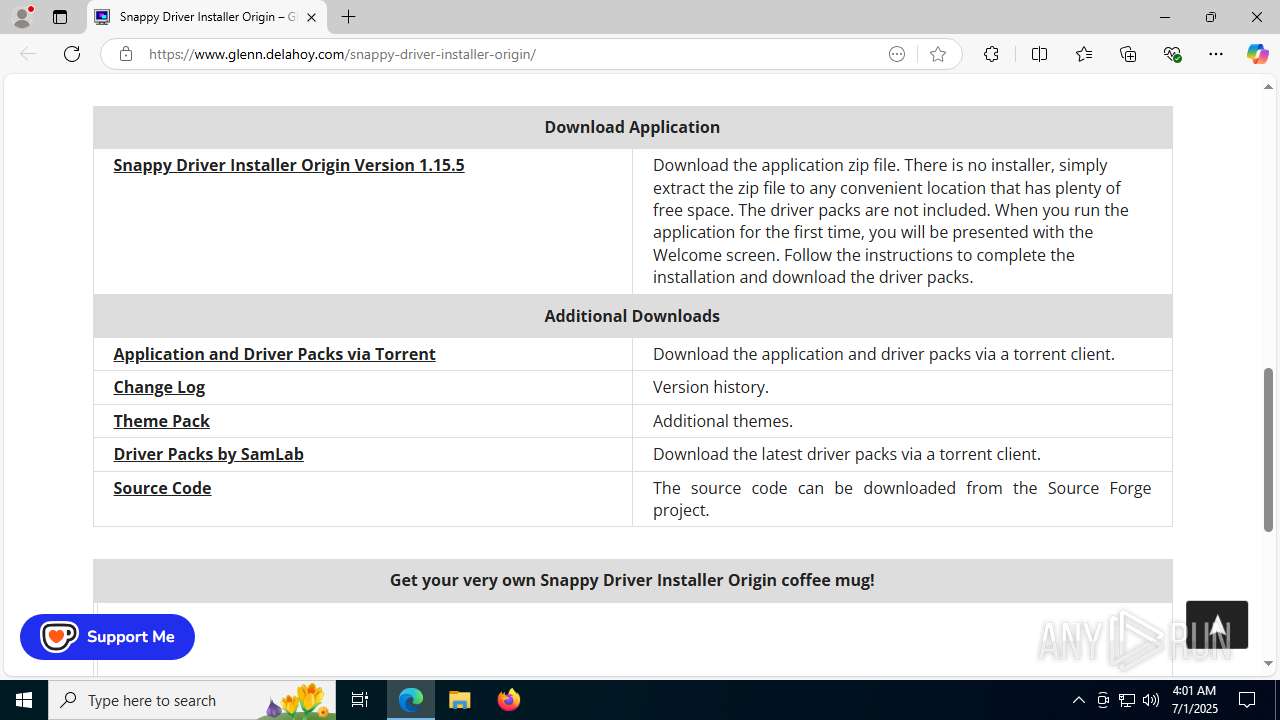
Task: Add this page to favorites star
Action: click(x=938, y=54)
